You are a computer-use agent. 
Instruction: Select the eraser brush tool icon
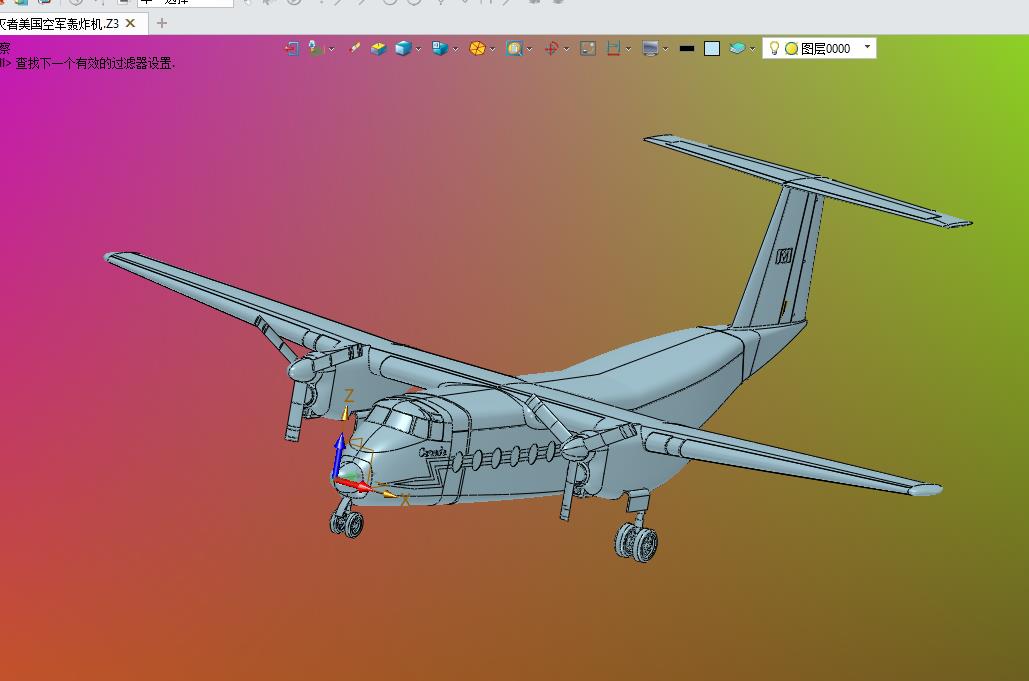click(x=354, y=48)
